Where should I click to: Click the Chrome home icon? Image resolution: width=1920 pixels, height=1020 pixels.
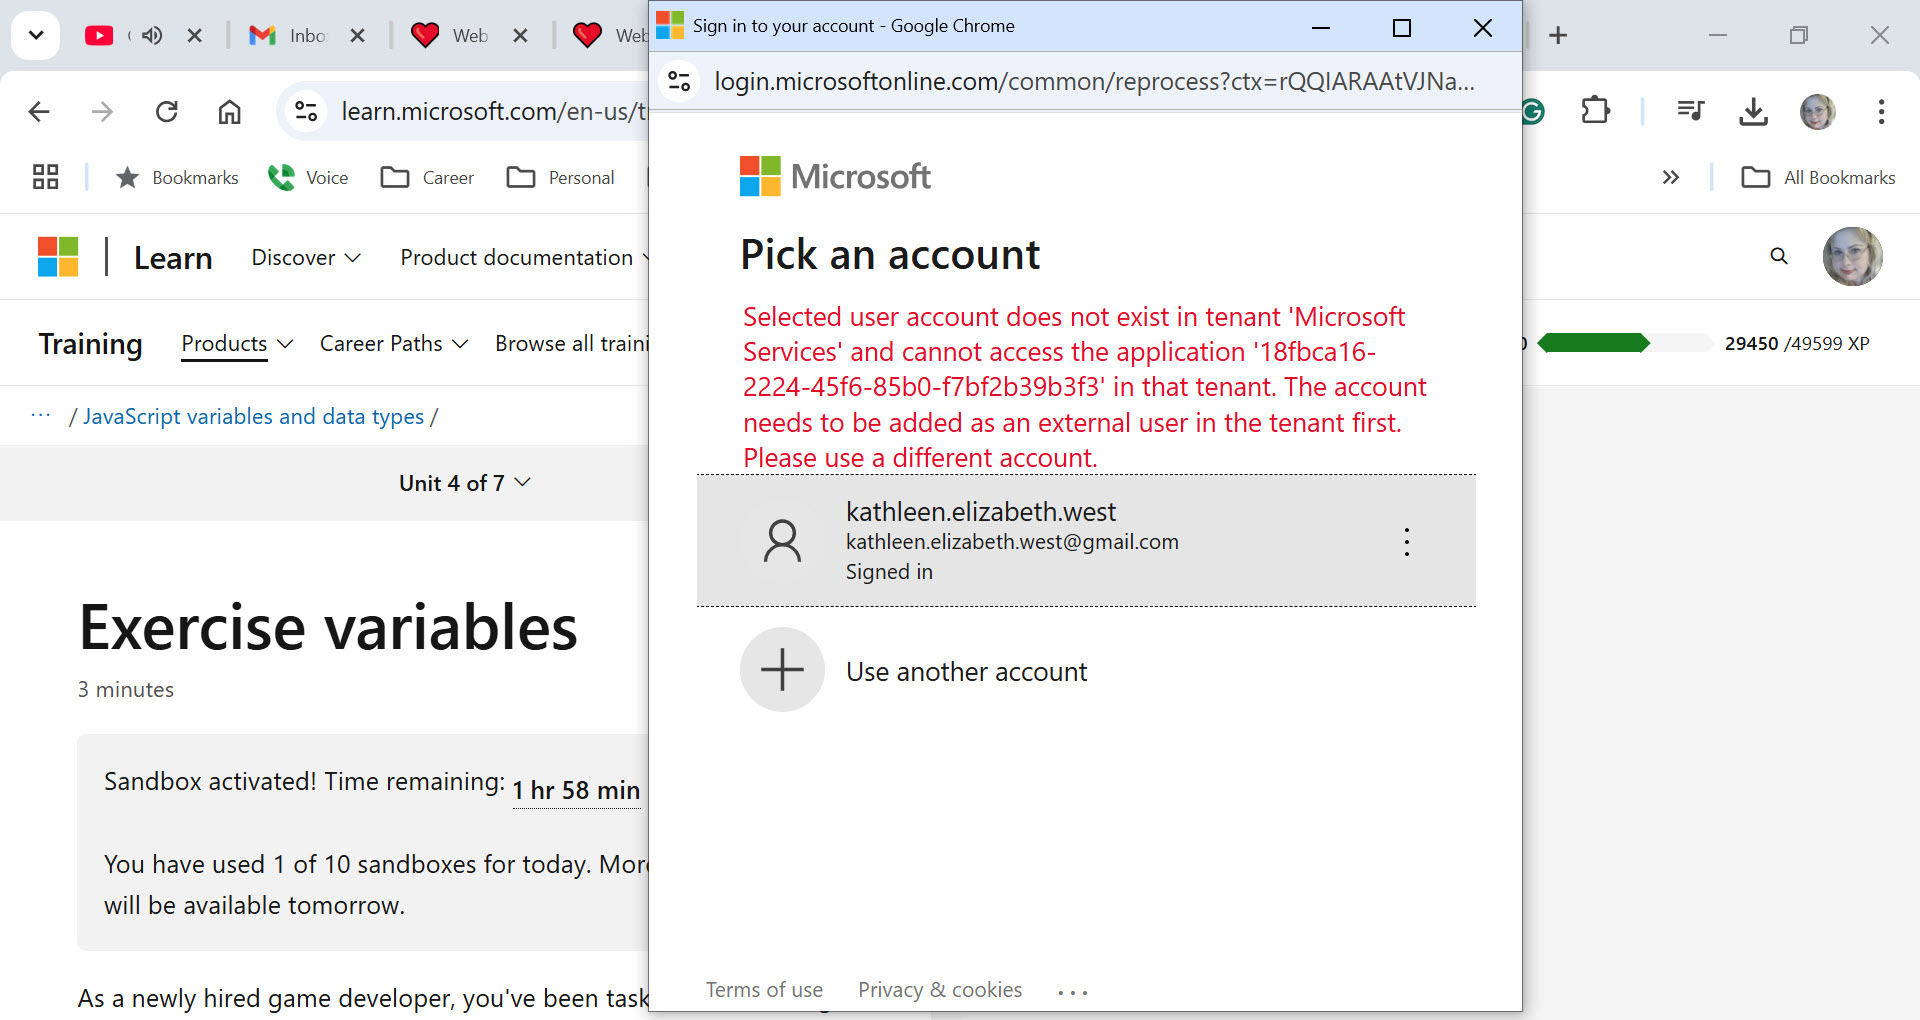[229, 111]
